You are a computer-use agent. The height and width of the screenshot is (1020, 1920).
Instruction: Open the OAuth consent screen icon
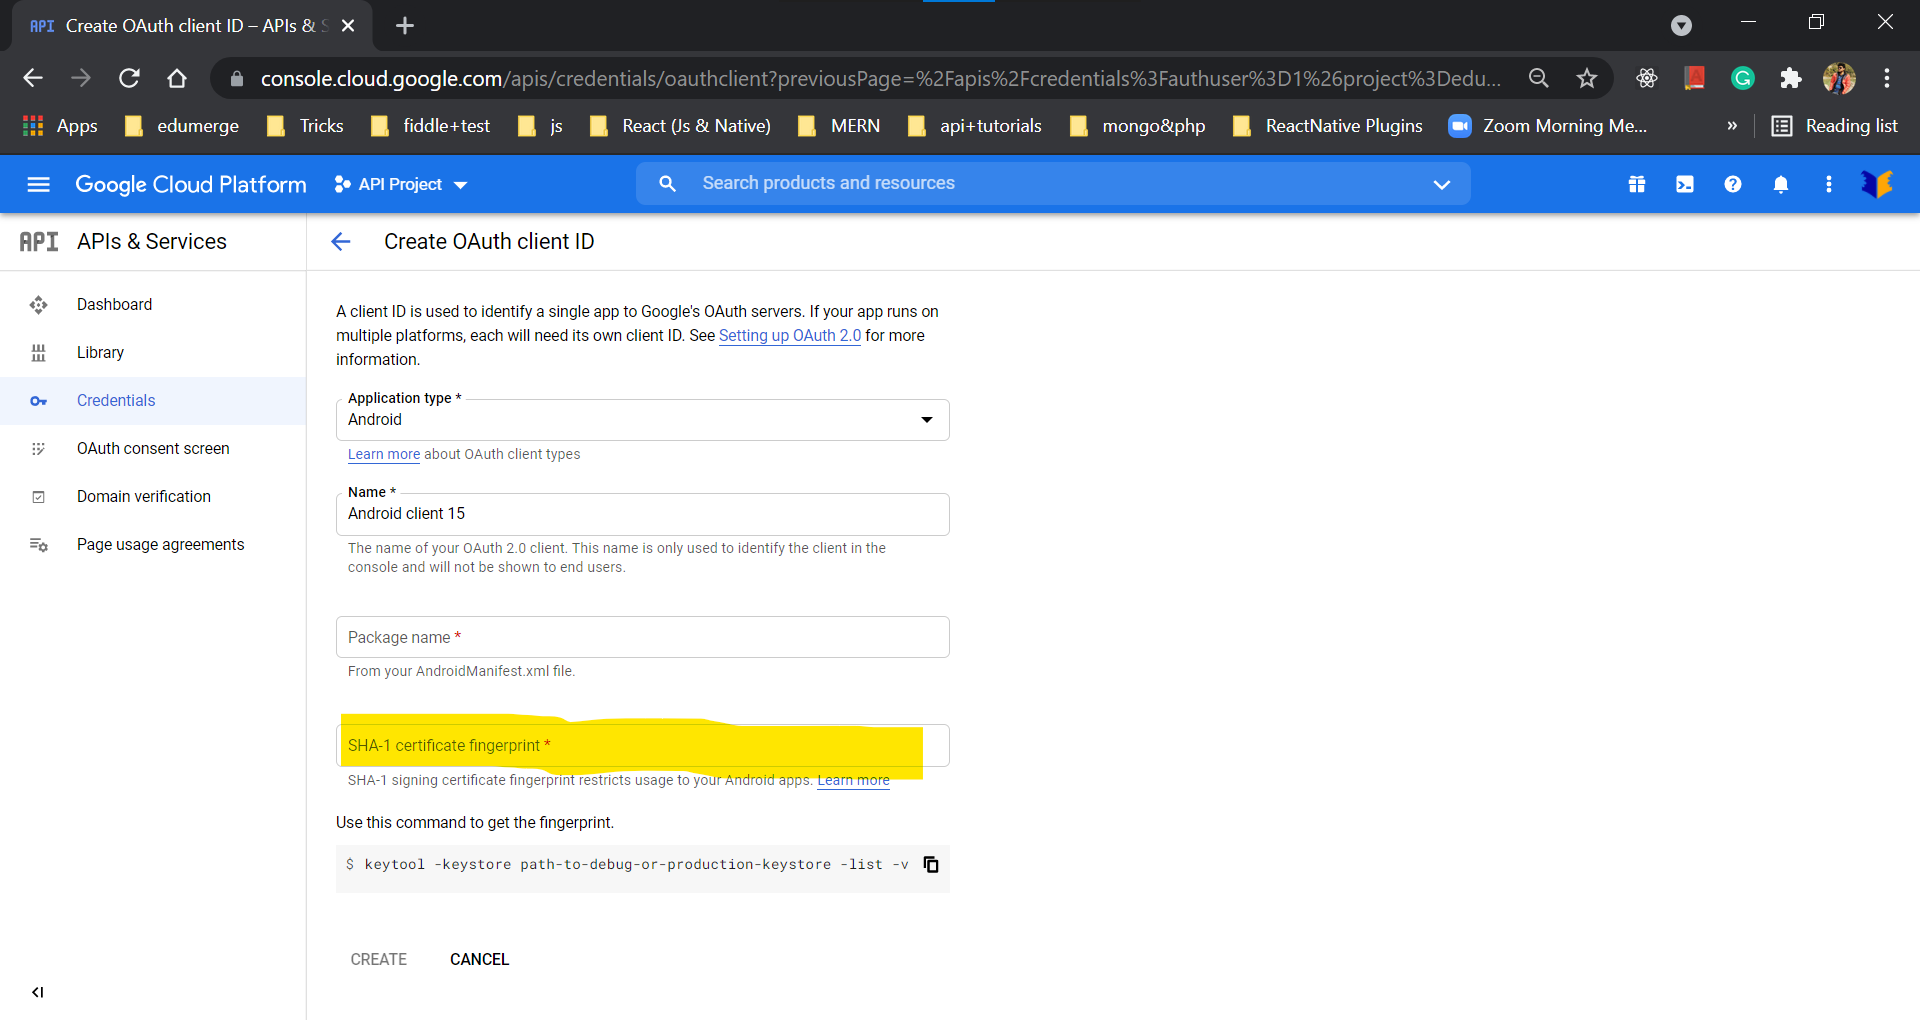point(38,448)
